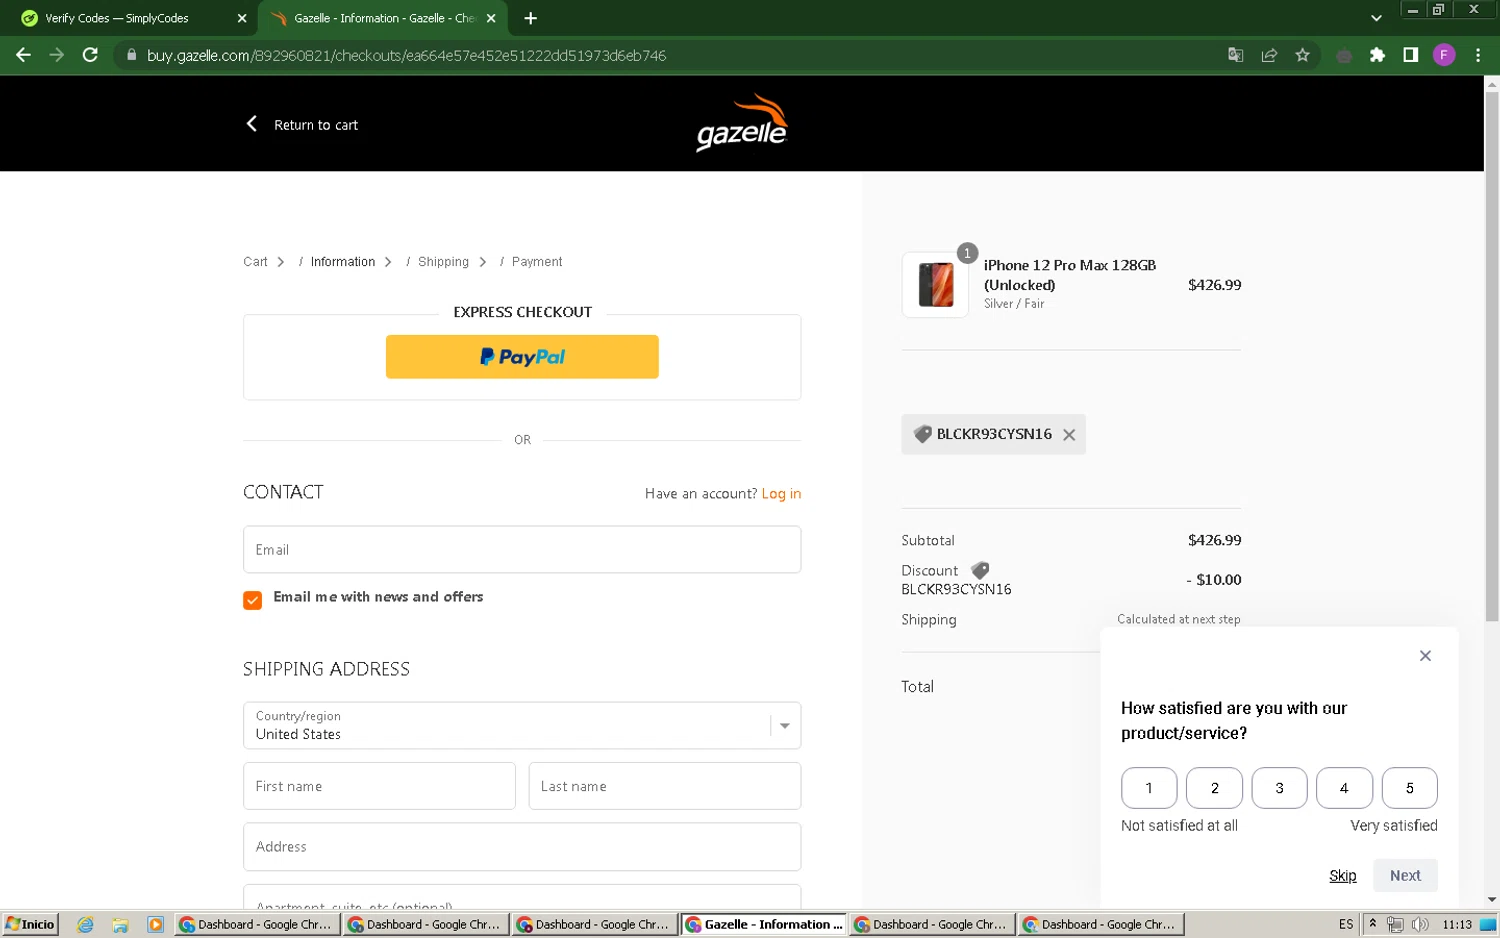This screenshot has height=938, width=1500.
Task: Focus the Email input field
Action: (x=522, y=550)
